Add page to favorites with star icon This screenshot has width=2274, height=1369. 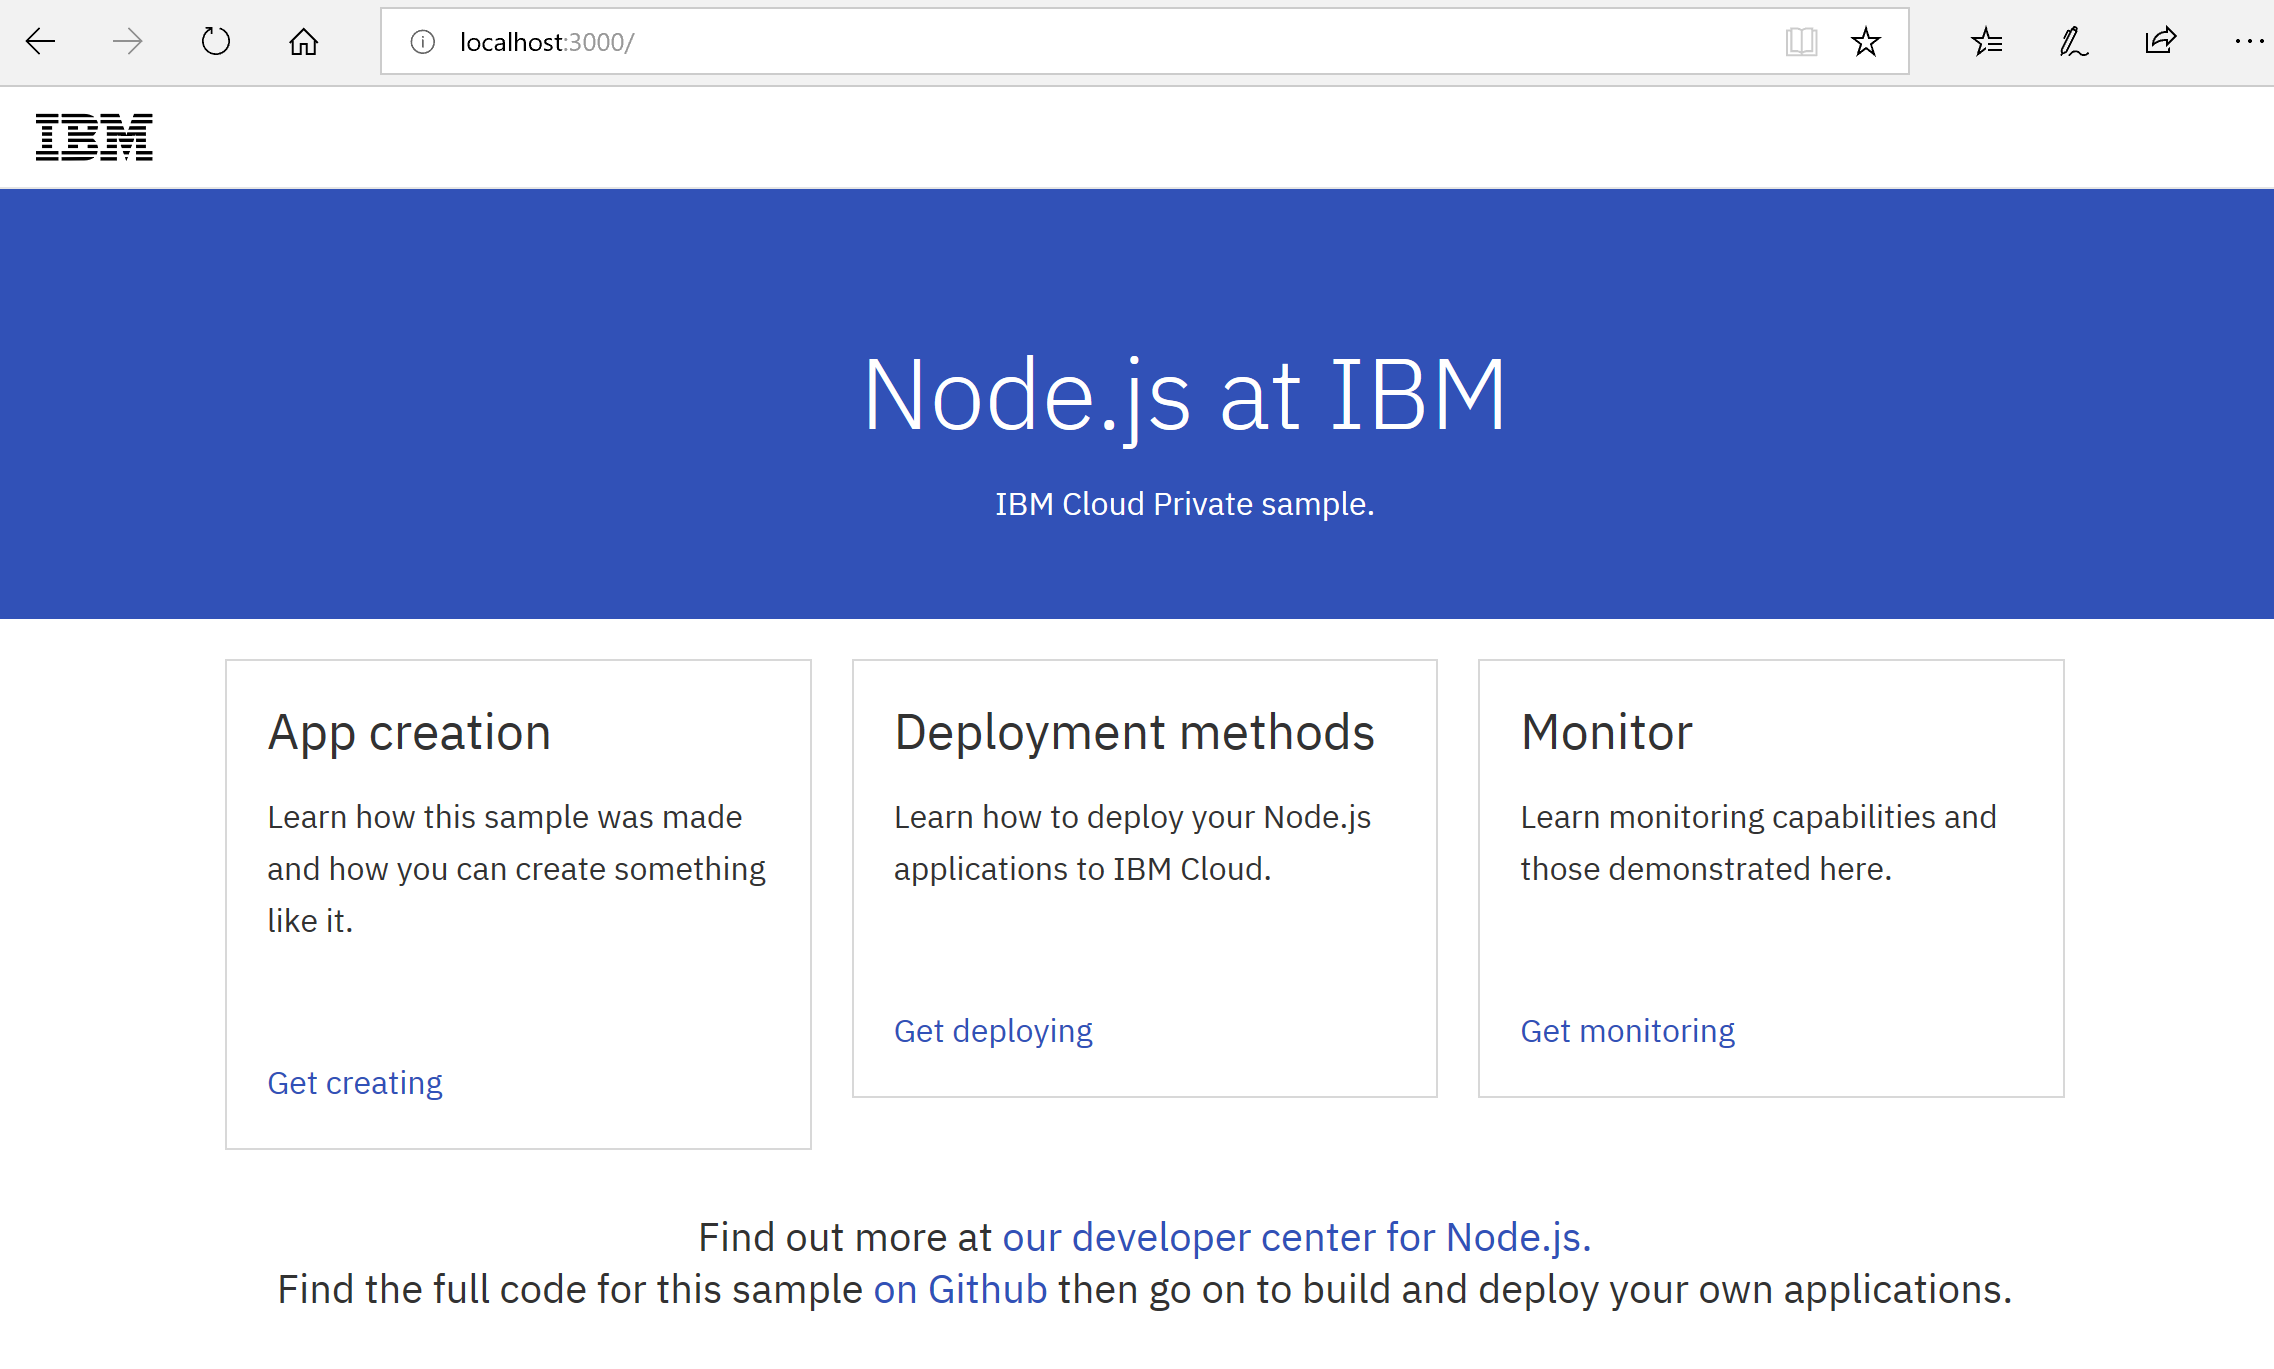(x=1865, y=42)
